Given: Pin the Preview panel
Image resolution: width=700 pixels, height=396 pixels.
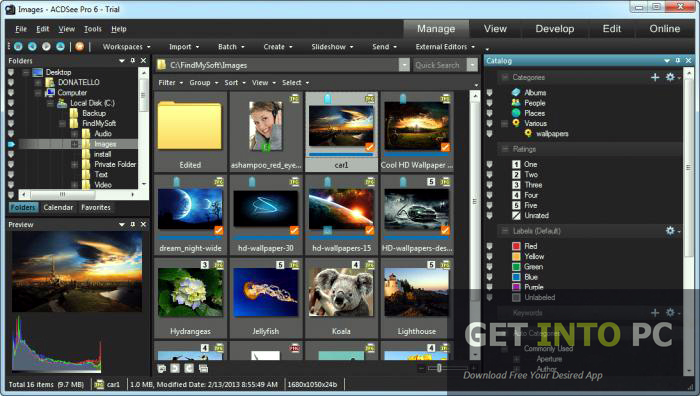Looking at the screenshot, I should point(133,224).
